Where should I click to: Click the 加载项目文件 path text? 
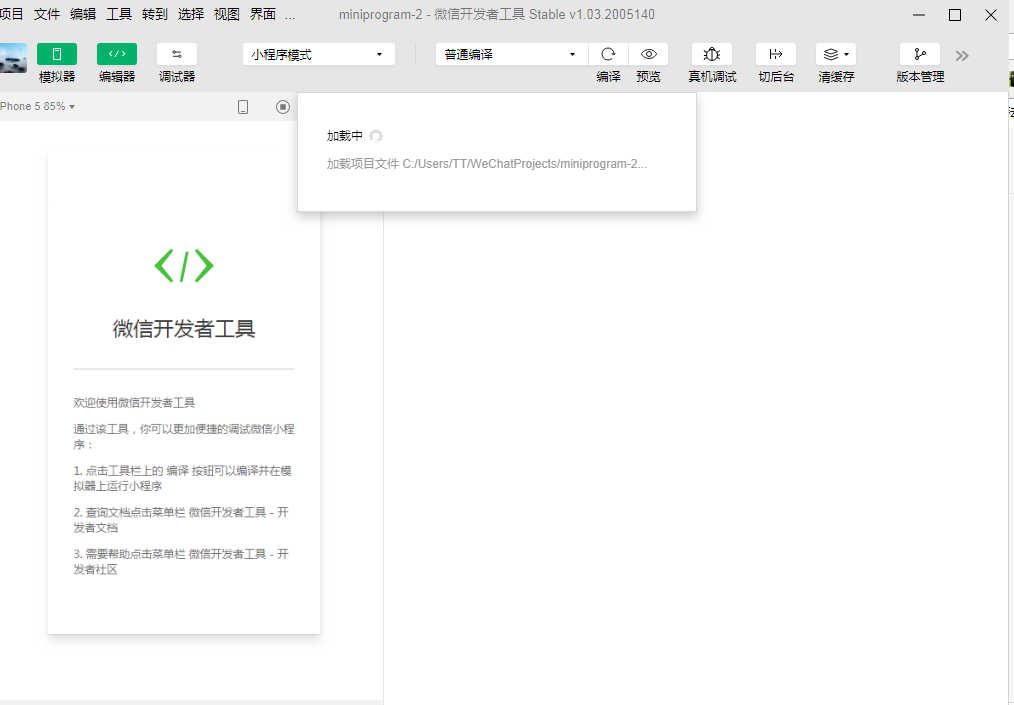click(x=487, y=164)
